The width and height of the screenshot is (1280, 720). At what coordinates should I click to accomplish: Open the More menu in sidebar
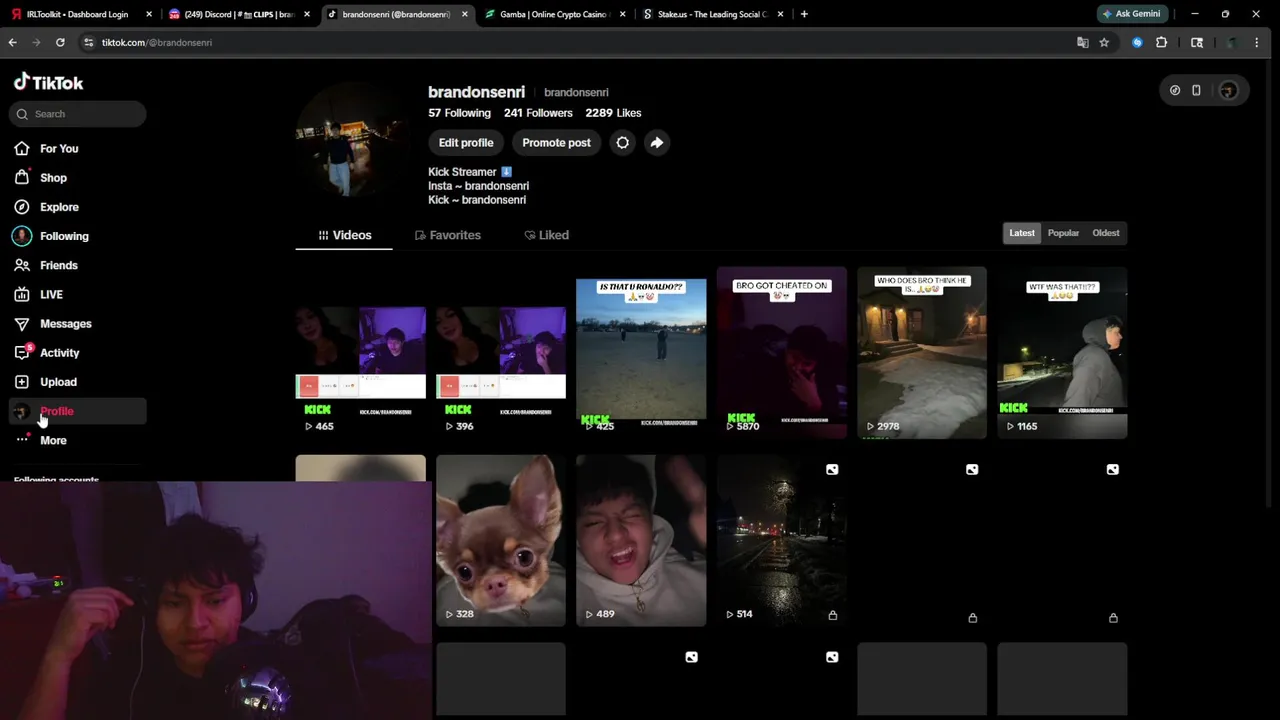pyautogui.click(x=53, y=441)
